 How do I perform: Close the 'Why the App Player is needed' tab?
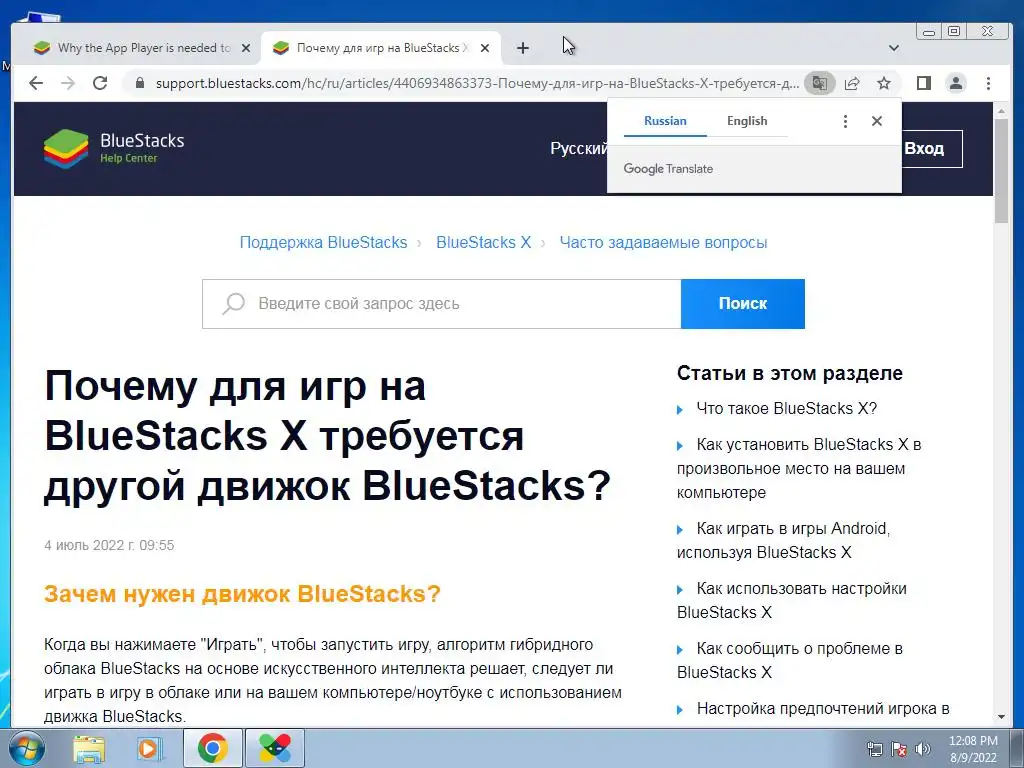246,48
